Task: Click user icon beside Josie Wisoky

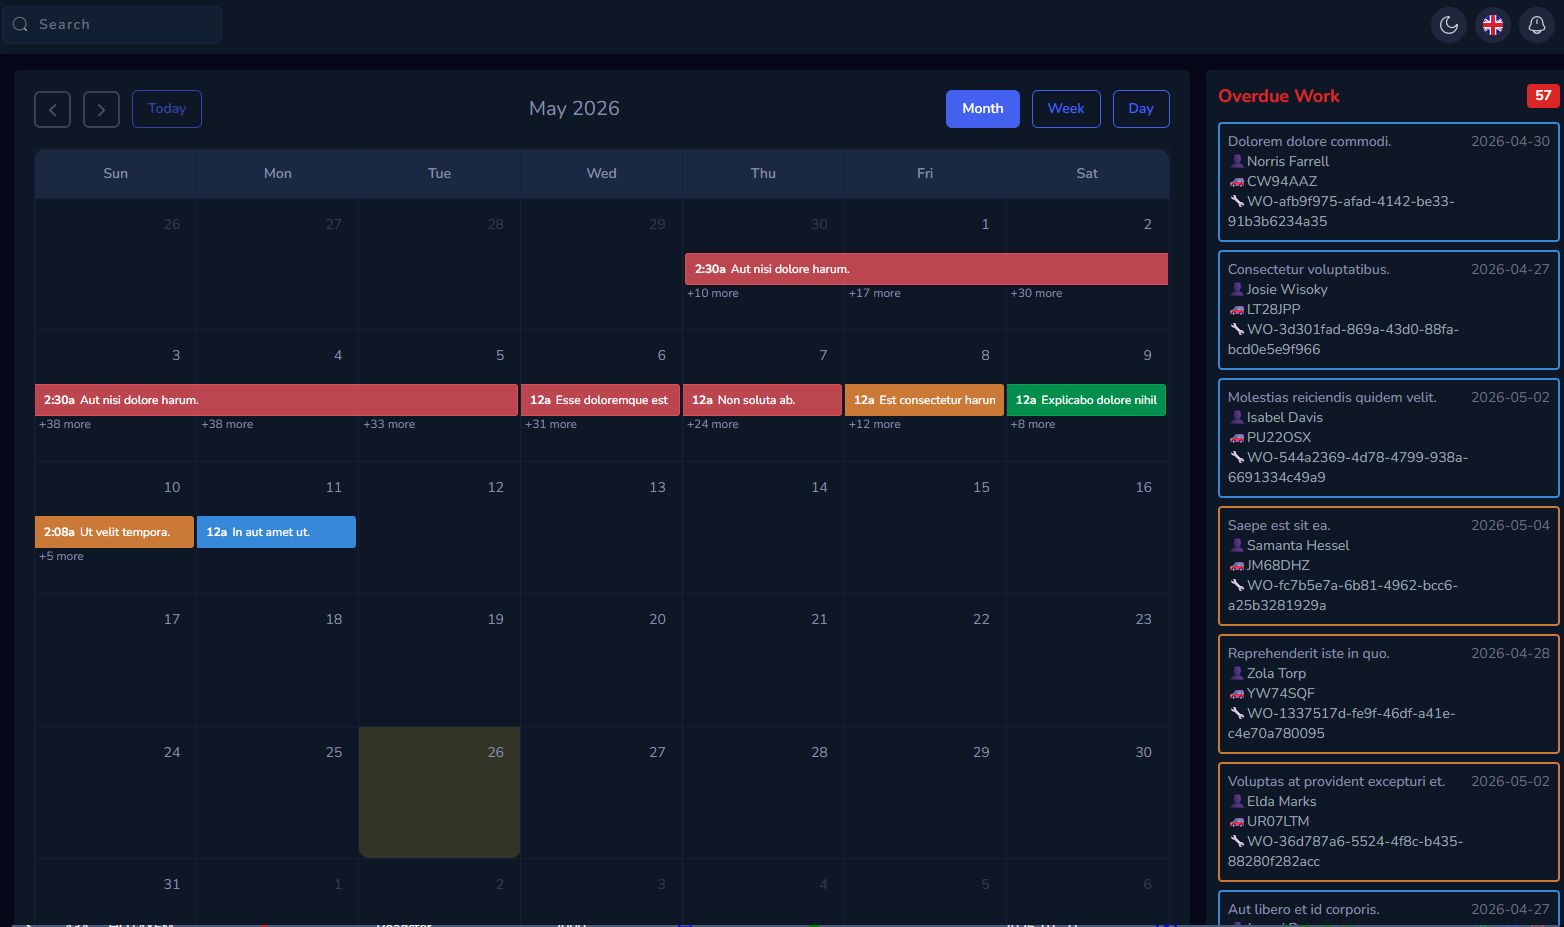Action: pyautogui.click(x=1237, y=290)
